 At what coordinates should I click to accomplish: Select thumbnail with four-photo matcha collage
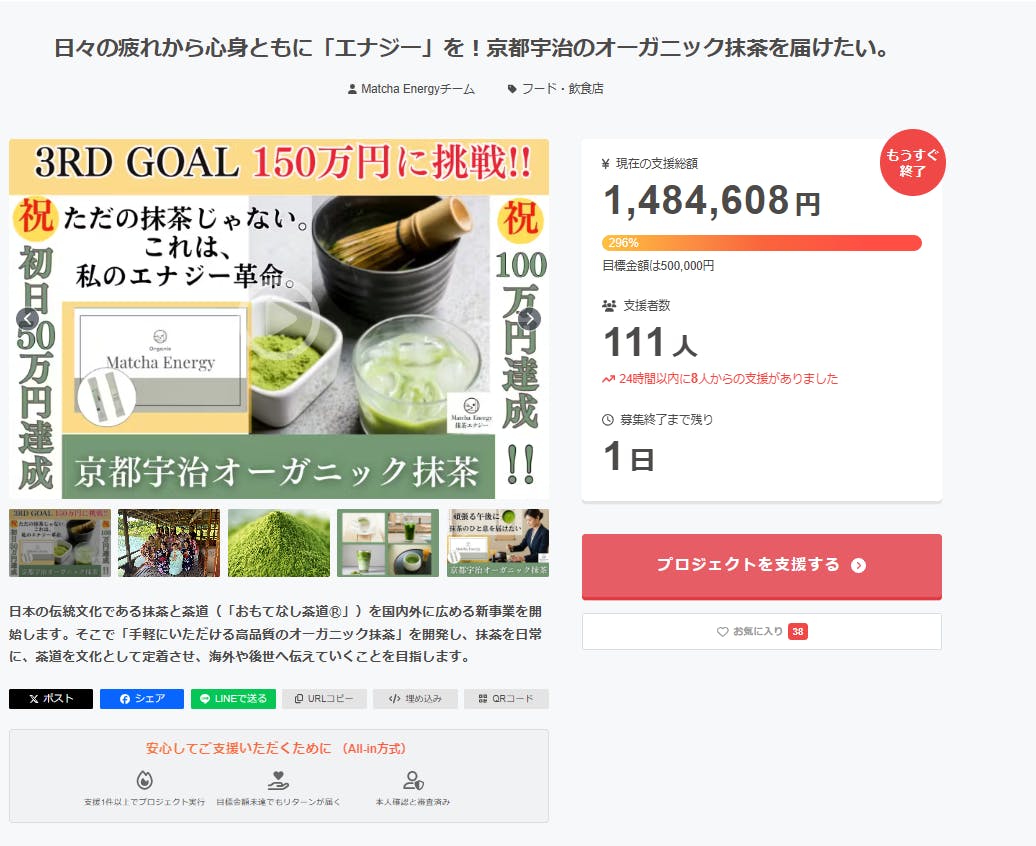click(x=388, y=543)
